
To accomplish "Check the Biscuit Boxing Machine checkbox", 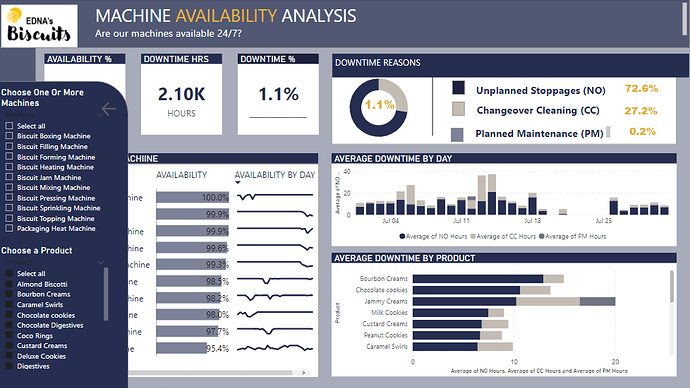I will [9, 136].
